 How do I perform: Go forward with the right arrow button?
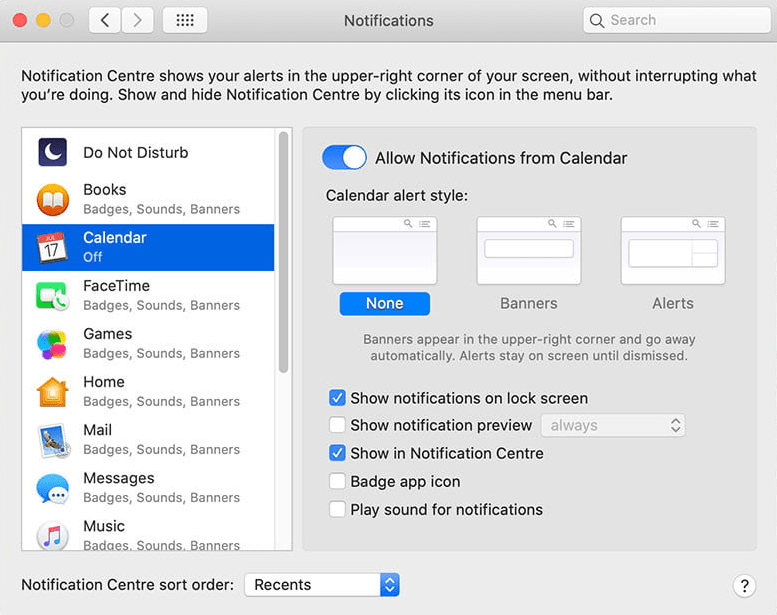click(137, 20)
